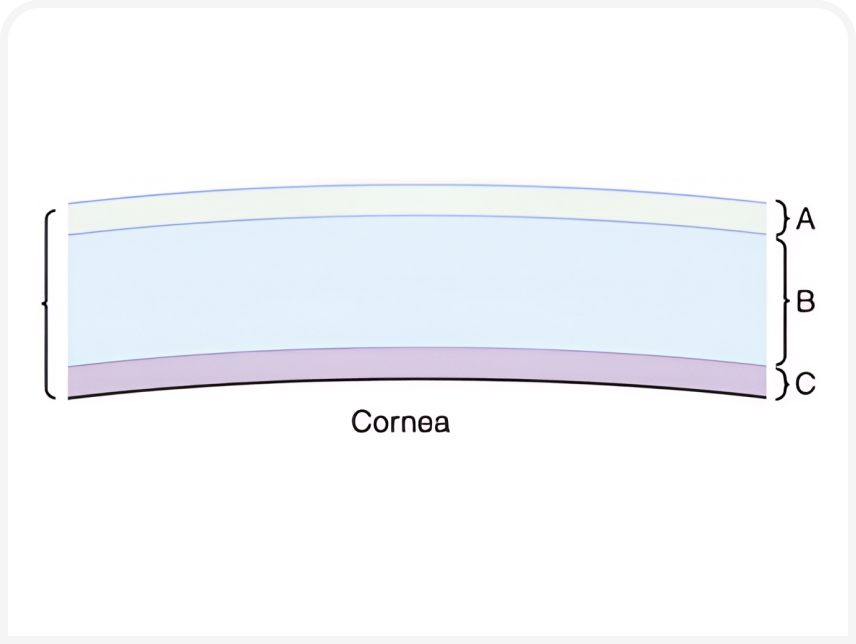Click the pointed middle tip of brace B
This screenshot has height=644, width=856.
pyautogui.click(x=789, y=301)
